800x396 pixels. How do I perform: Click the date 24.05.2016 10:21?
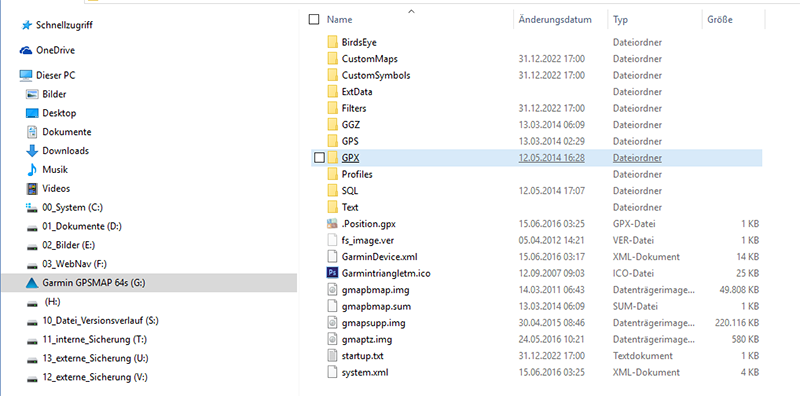pyautogui.click(x=552, y=339)
